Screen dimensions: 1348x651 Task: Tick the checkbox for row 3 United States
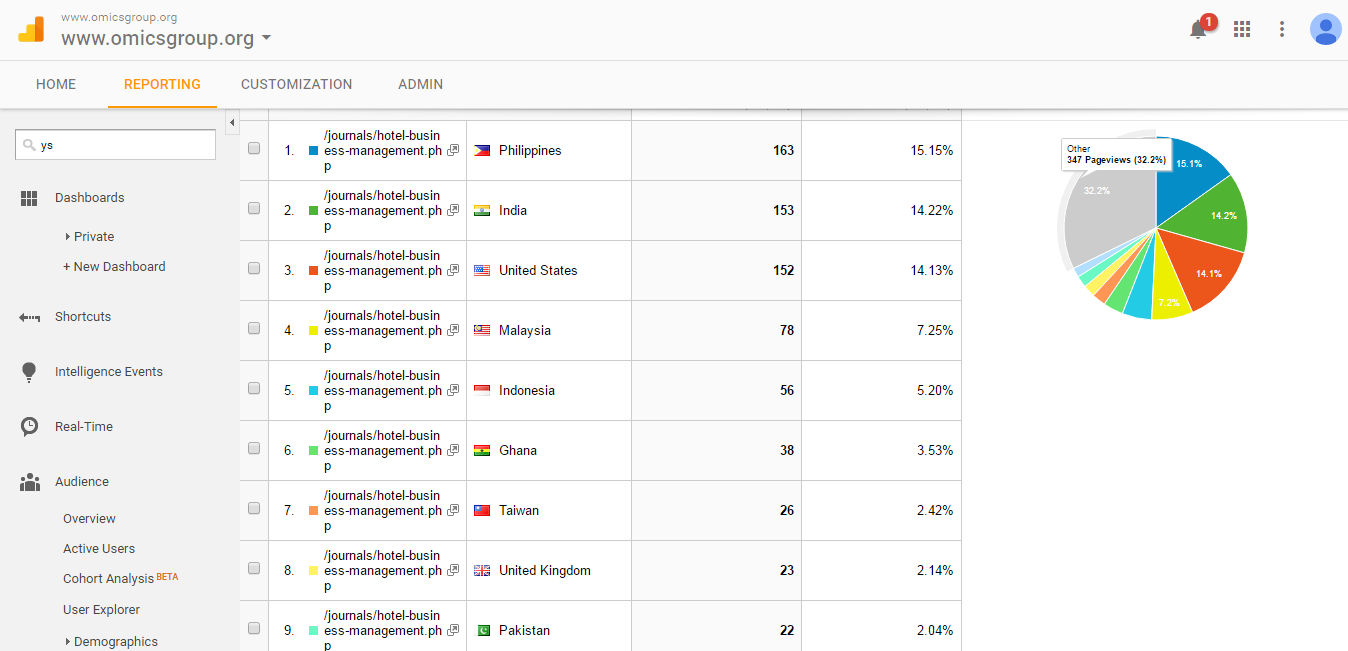(254, 268)
